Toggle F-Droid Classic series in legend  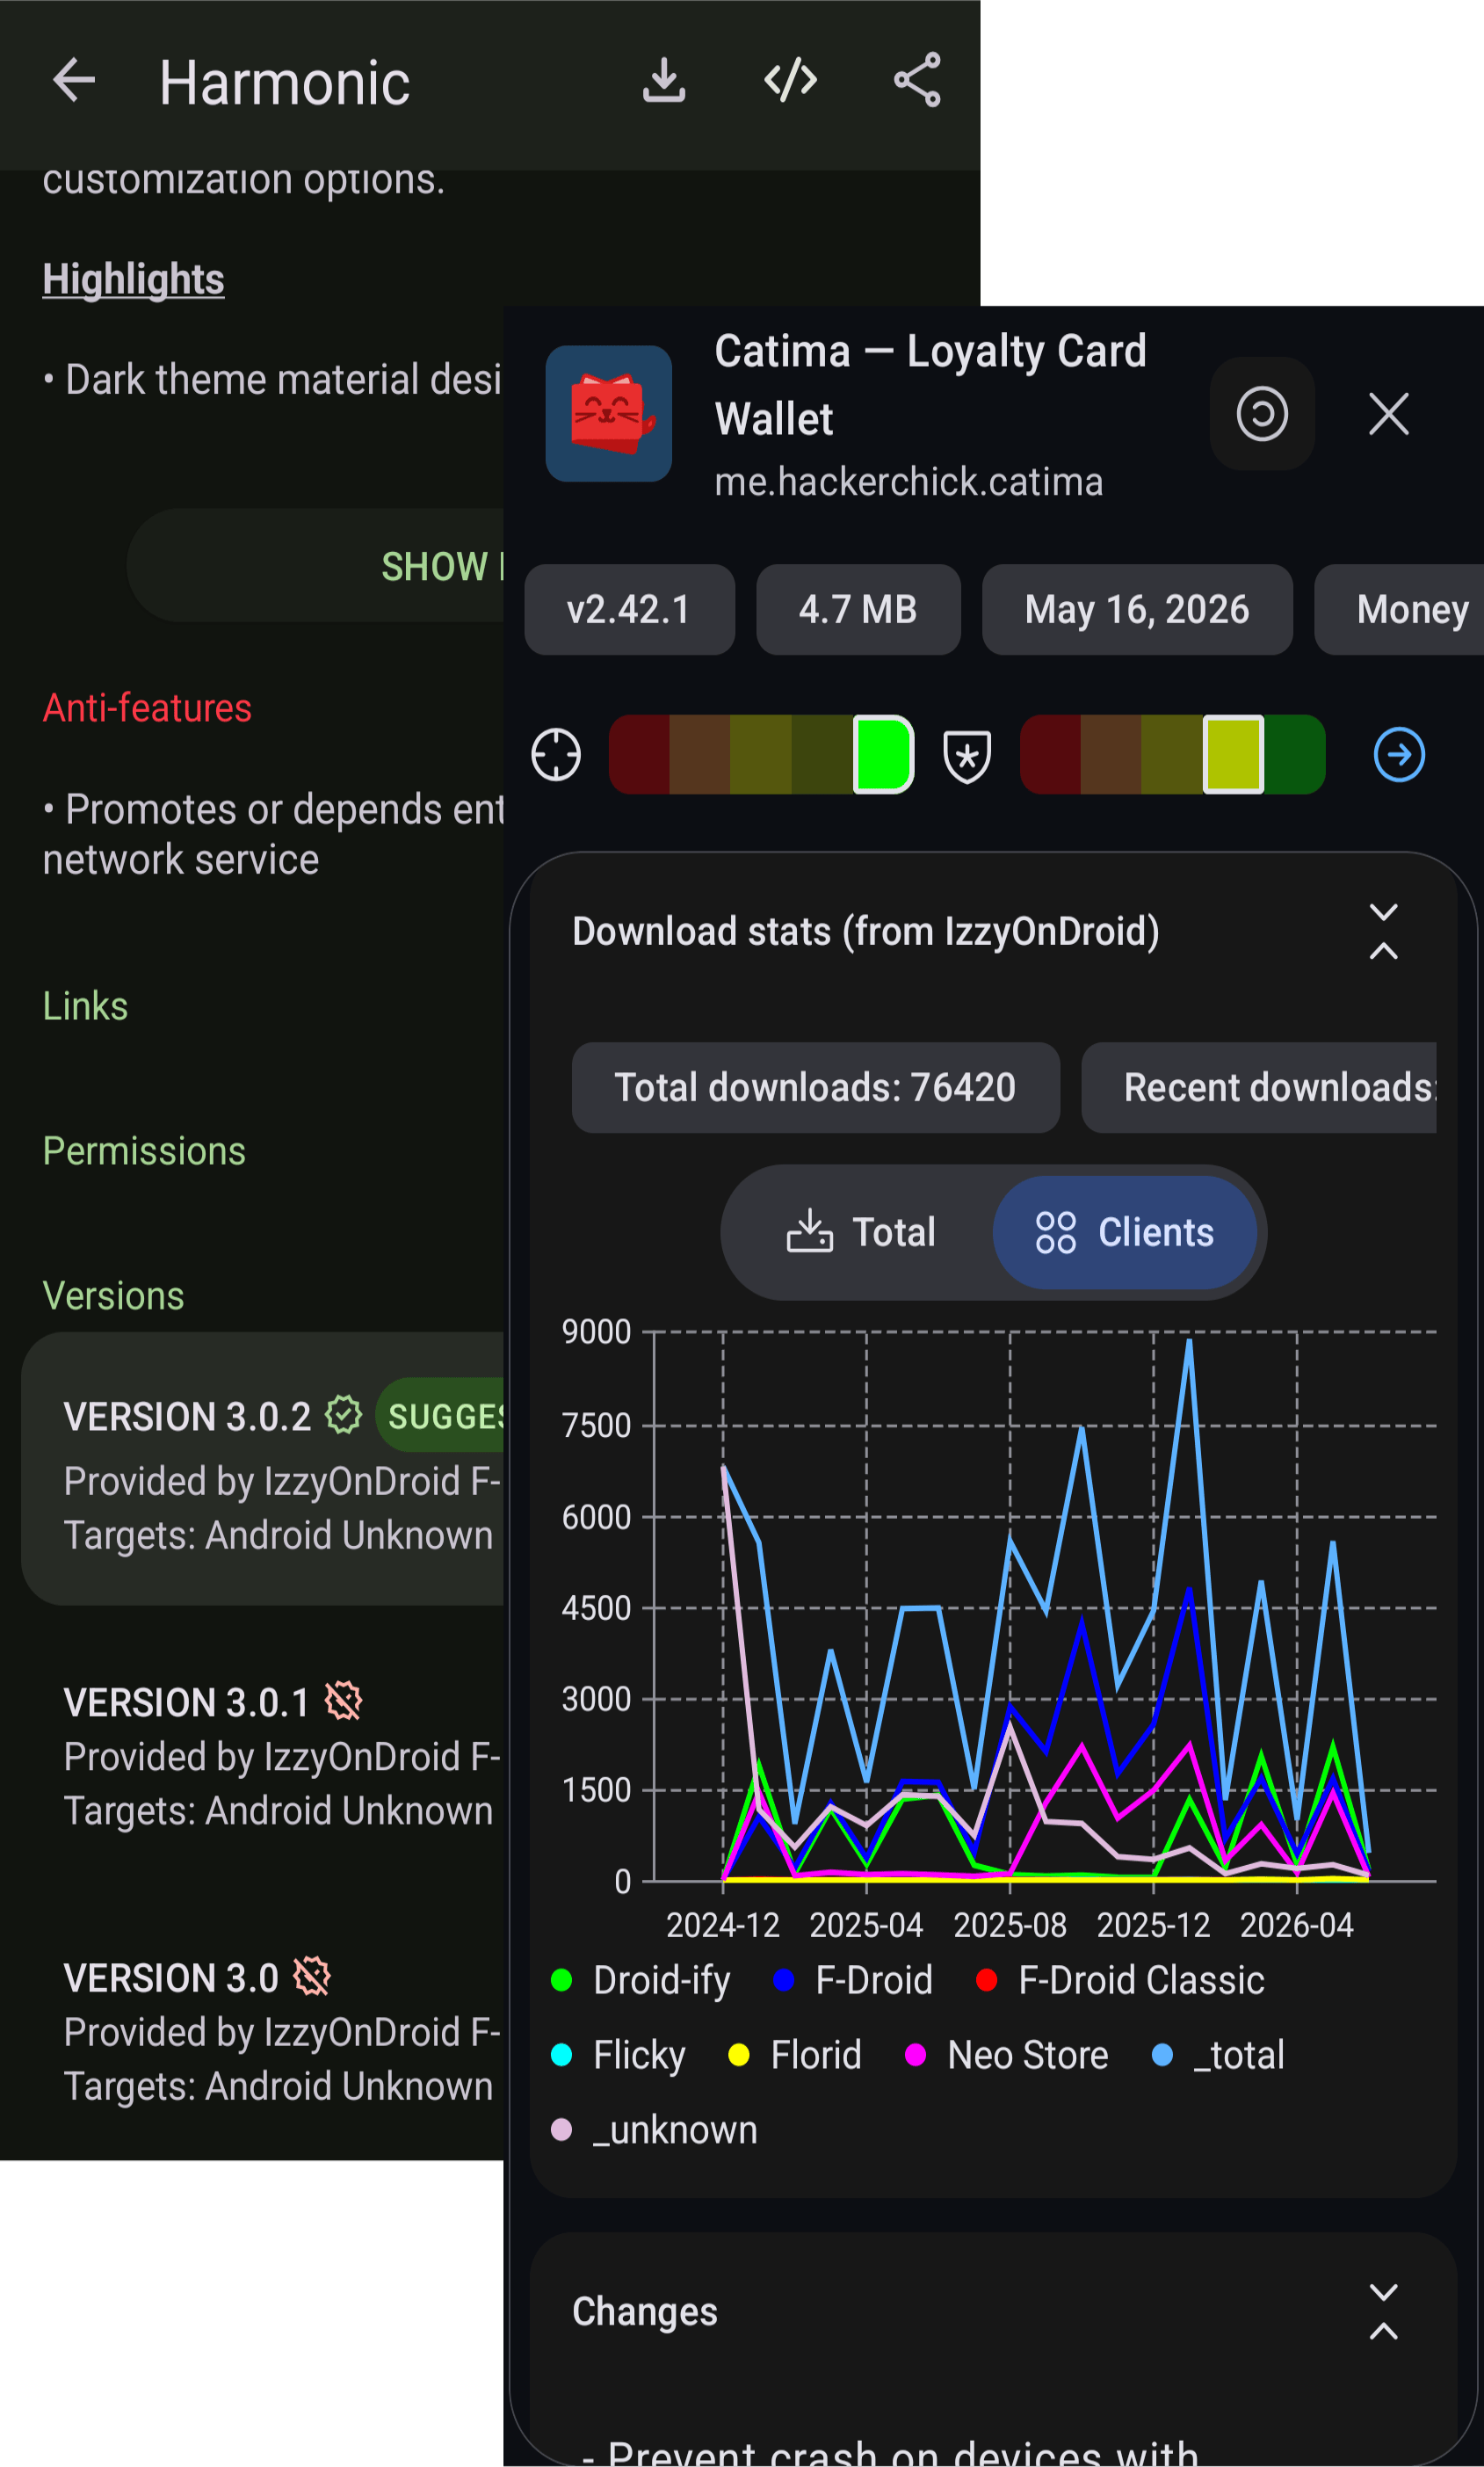tap(1120, 1980)
